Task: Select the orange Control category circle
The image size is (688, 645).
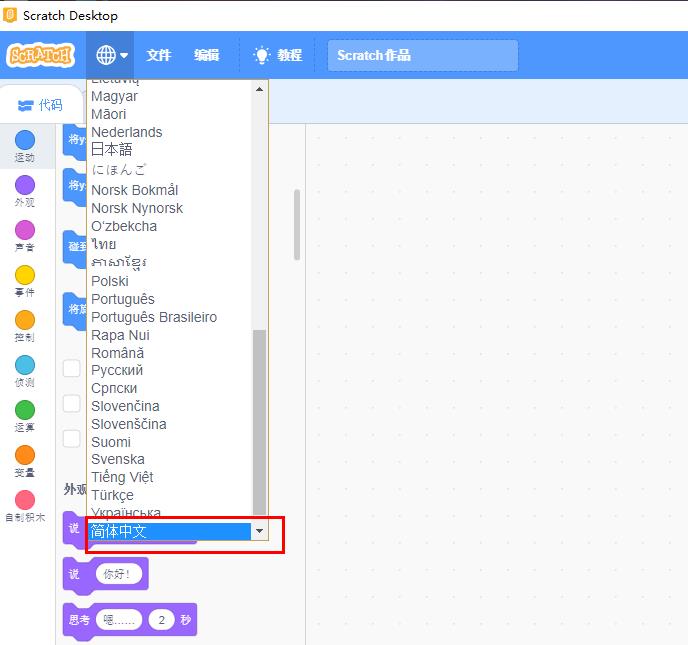Action: click(25, 320)
